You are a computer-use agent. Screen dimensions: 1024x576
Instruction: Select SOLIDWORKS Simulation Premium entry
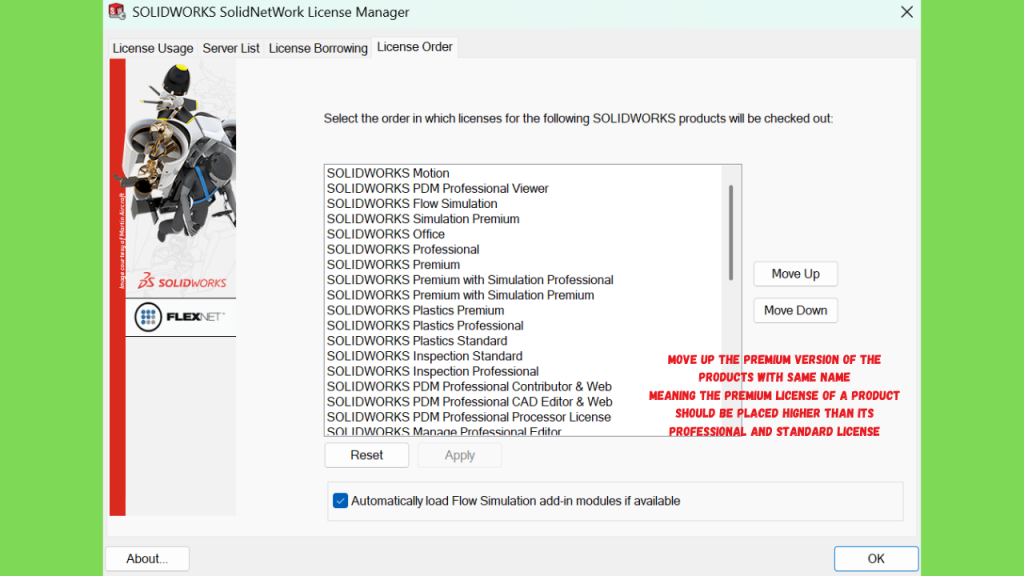point(523,219)
